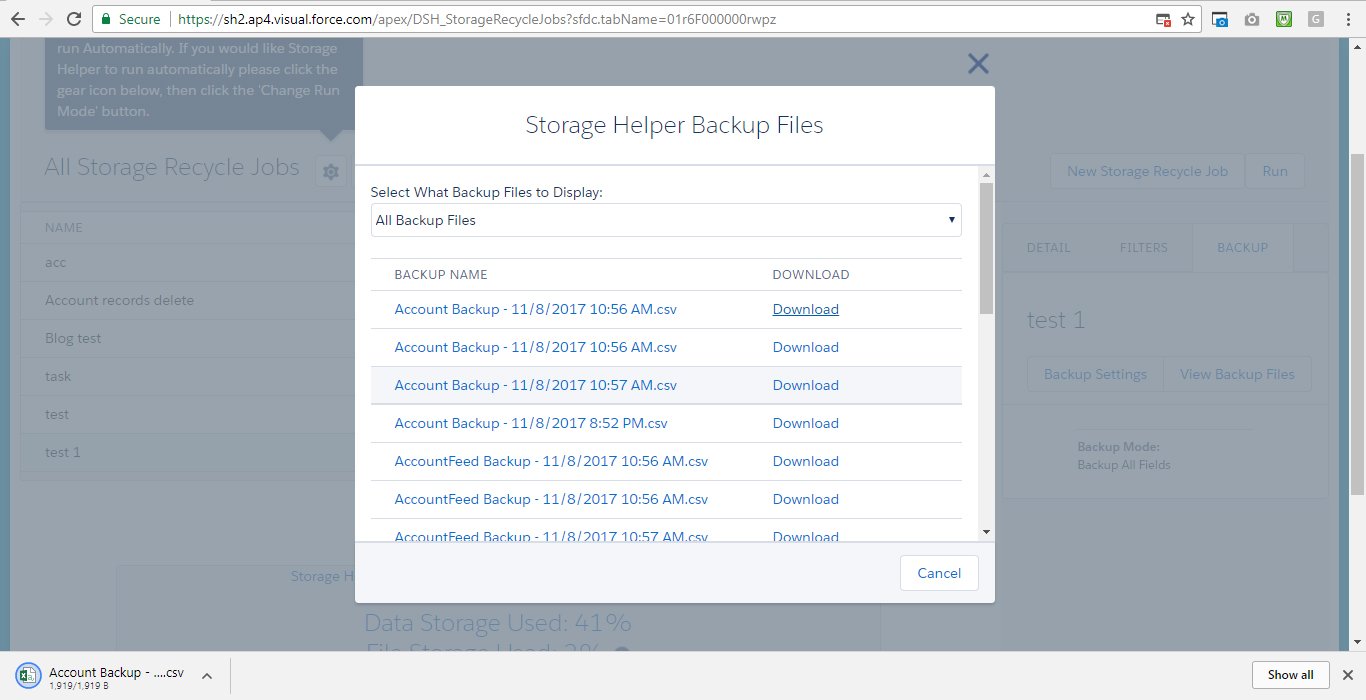The width and height of the screenshot is (1366, 700).
Task: Download Account Backup 11/8/2017 8:52 PM.csv
Action: pyautogui.click(x=805, y=423)
